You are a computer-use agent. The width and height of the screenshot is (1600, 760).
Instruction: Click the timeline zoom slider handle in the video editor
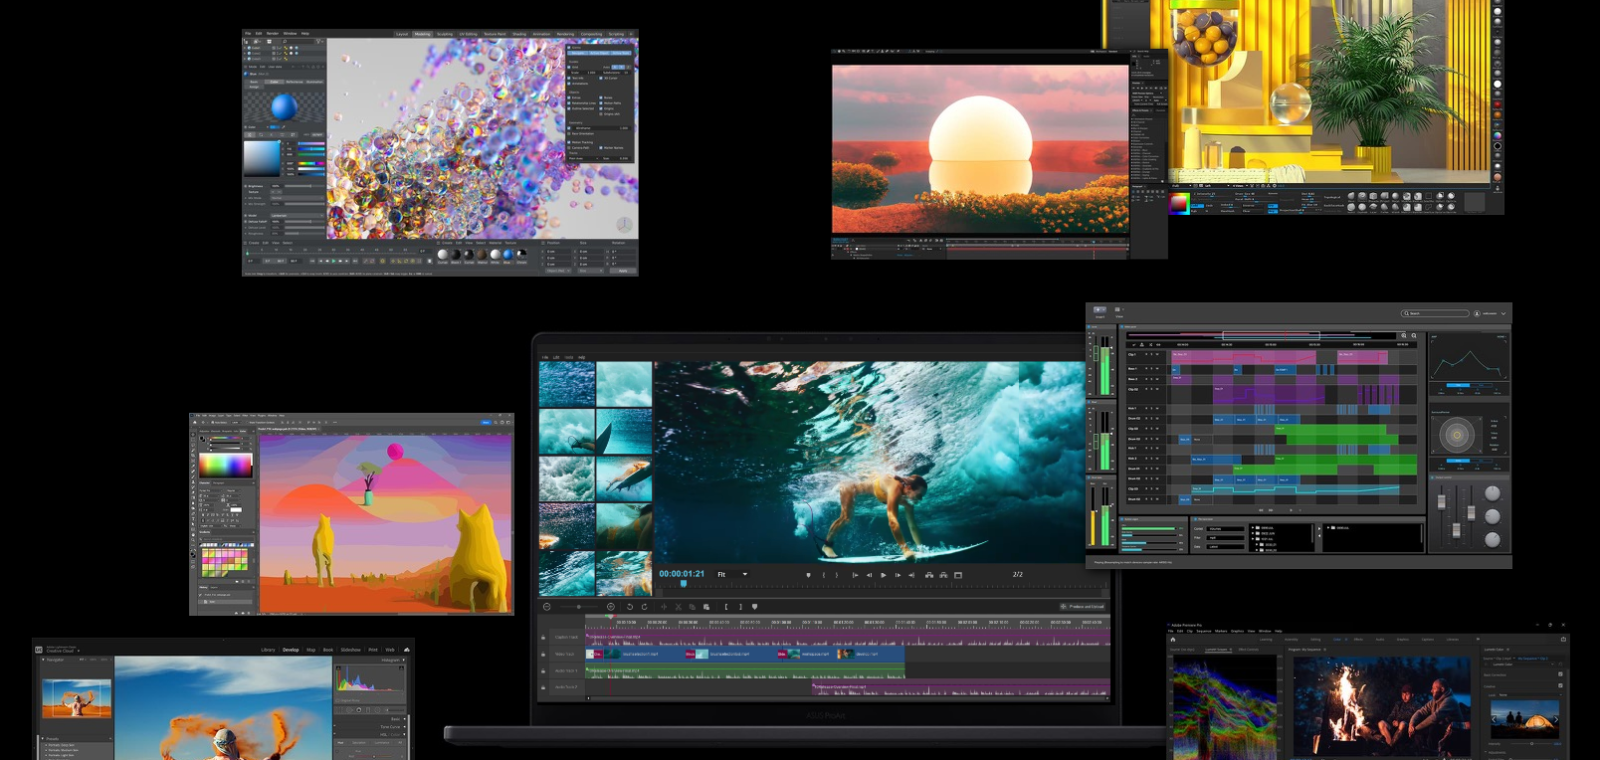[x=579, y=607]
